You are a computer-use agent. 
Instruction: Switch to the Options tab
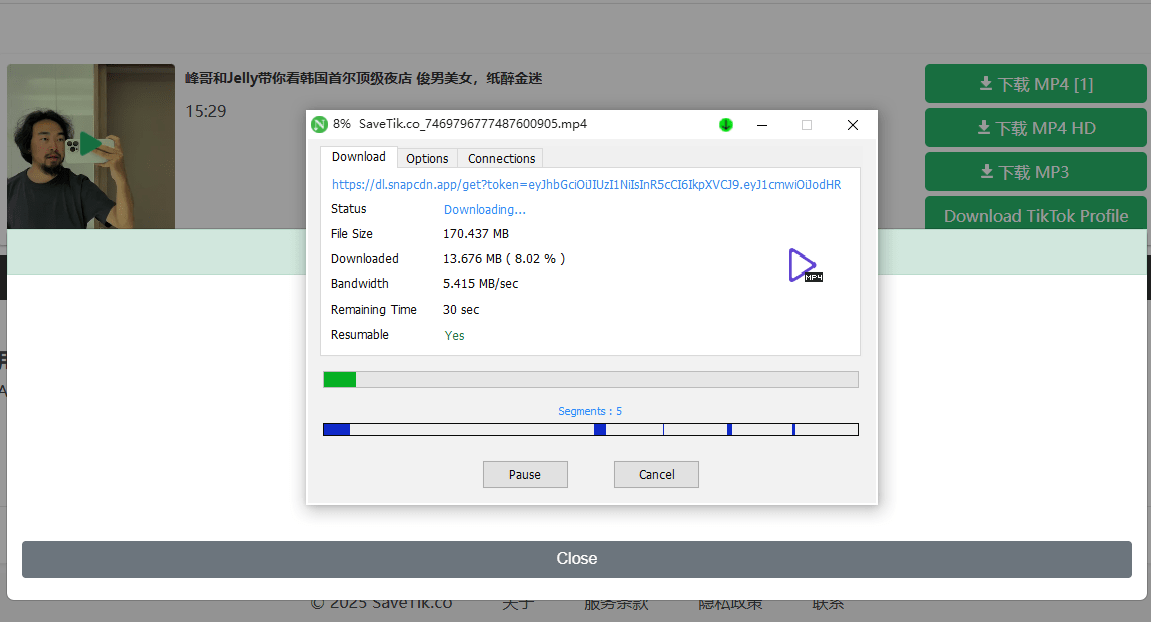427,158
